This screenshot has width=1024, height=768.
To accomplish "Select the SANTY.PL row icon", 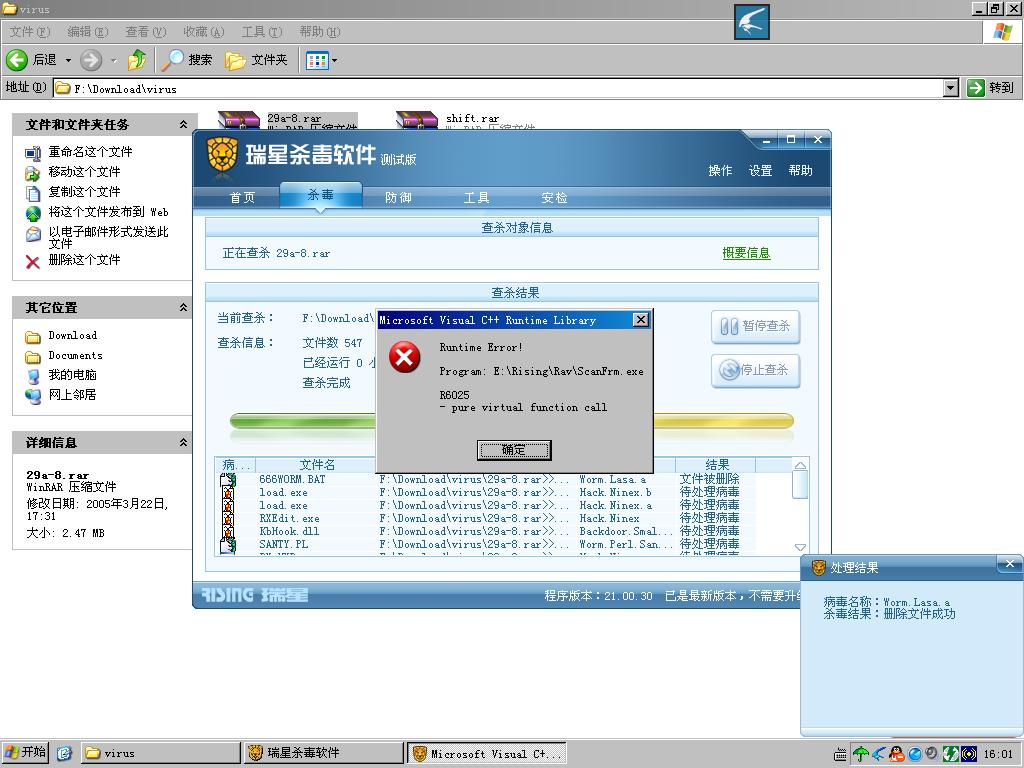I will point(228,545).
